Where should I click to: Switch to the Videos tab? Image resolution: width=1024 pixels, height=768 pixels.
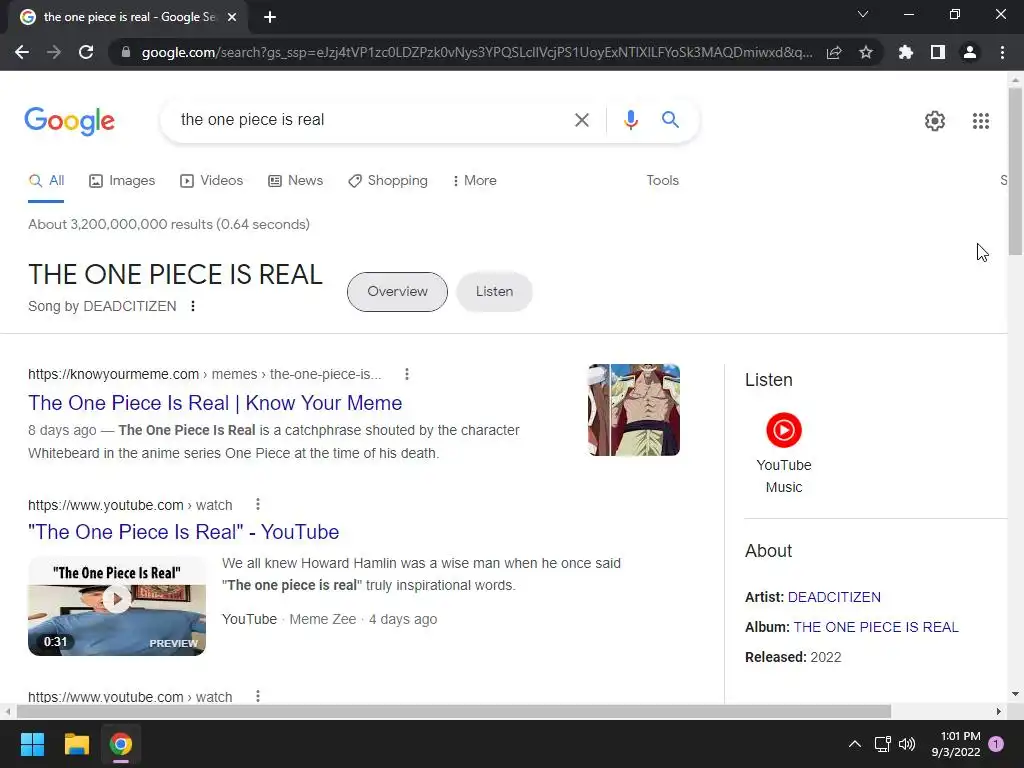(212, 181)
